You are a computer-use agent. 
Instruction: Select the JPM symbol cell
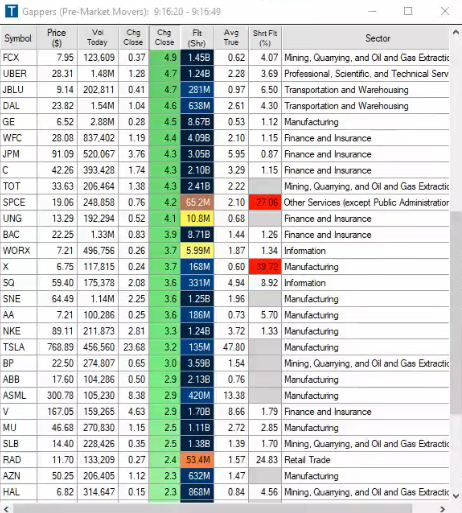pos(18,154)
